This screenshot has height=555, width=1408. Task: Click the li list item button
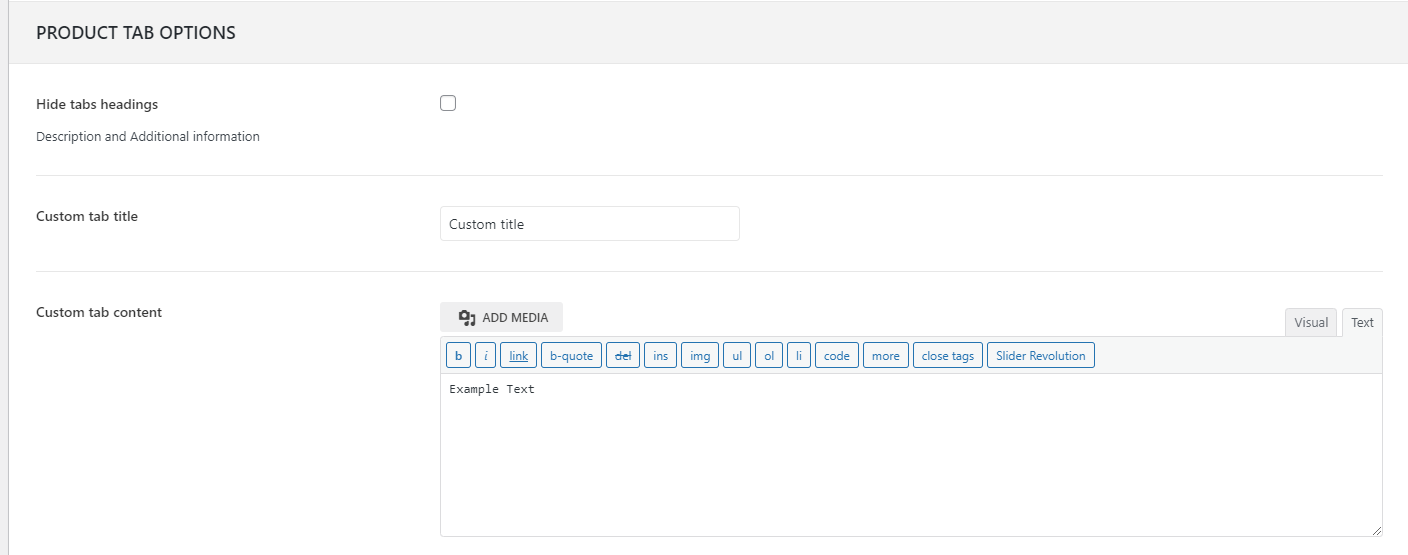click(x=798, y=356)
